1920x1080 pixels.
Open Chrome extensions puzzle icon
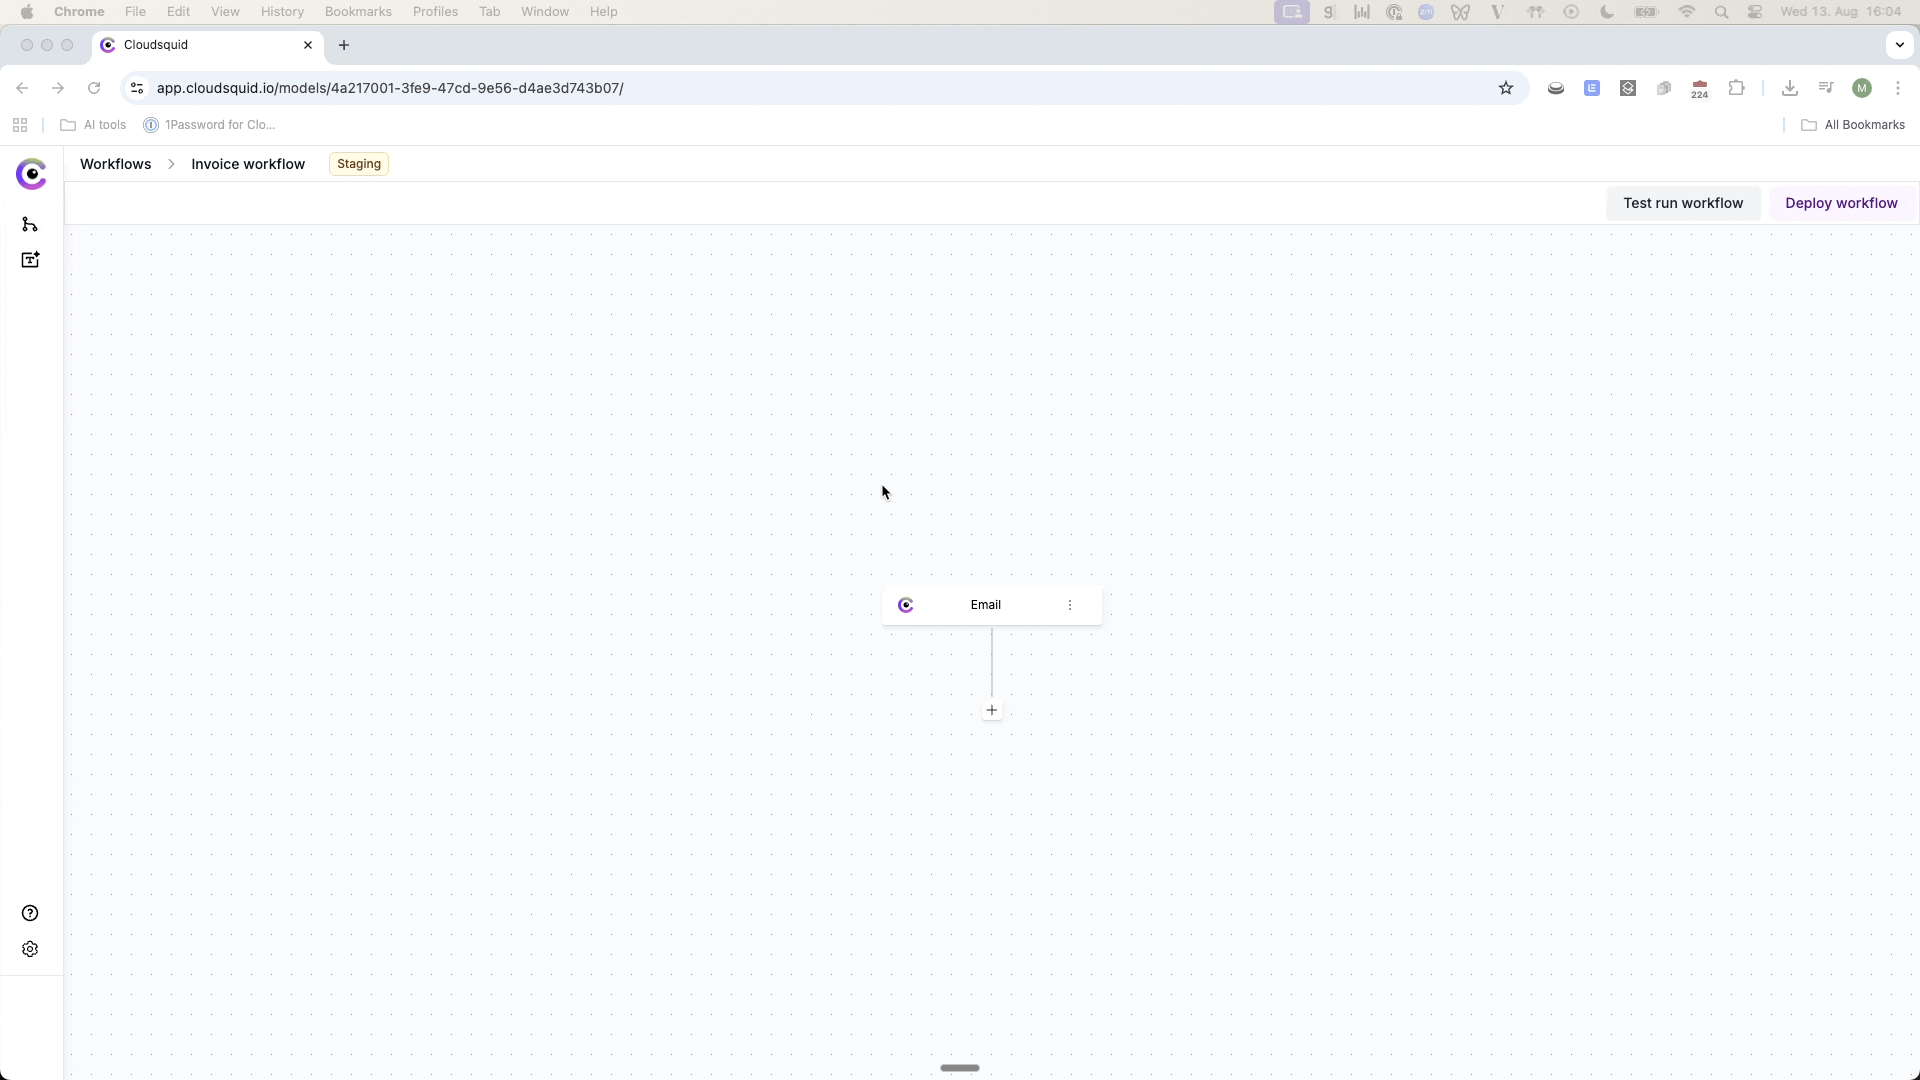(x=1736, y=88)
